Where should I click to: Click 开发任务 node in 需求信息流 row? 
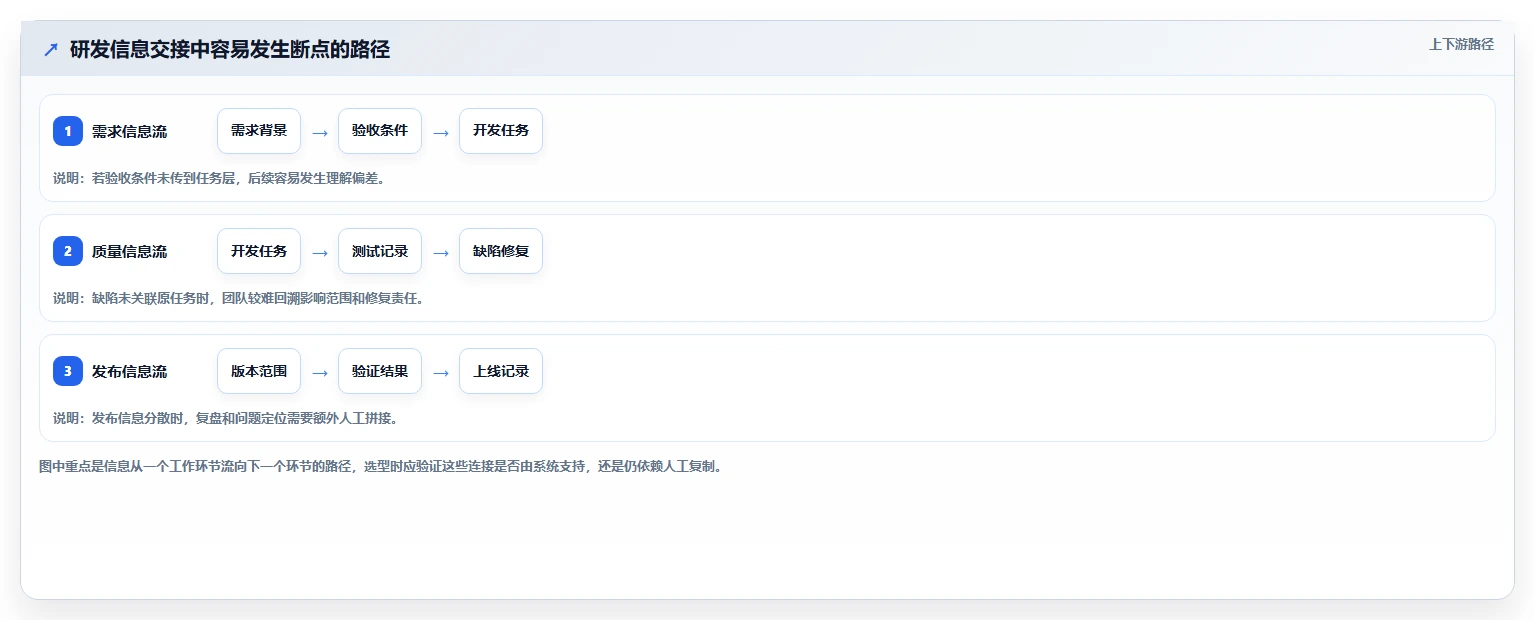[x=501, y=131]
